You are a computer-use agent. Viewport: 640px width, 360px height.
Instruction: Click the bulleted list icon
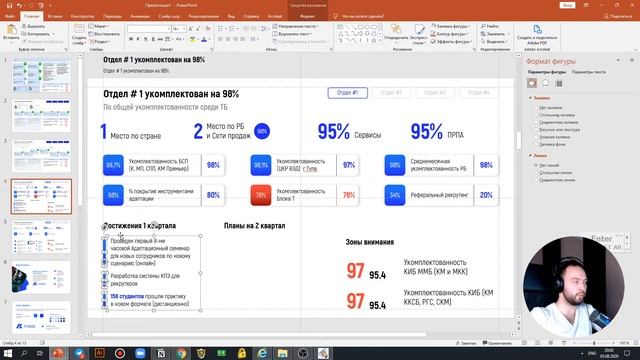(x=220, y=29)
